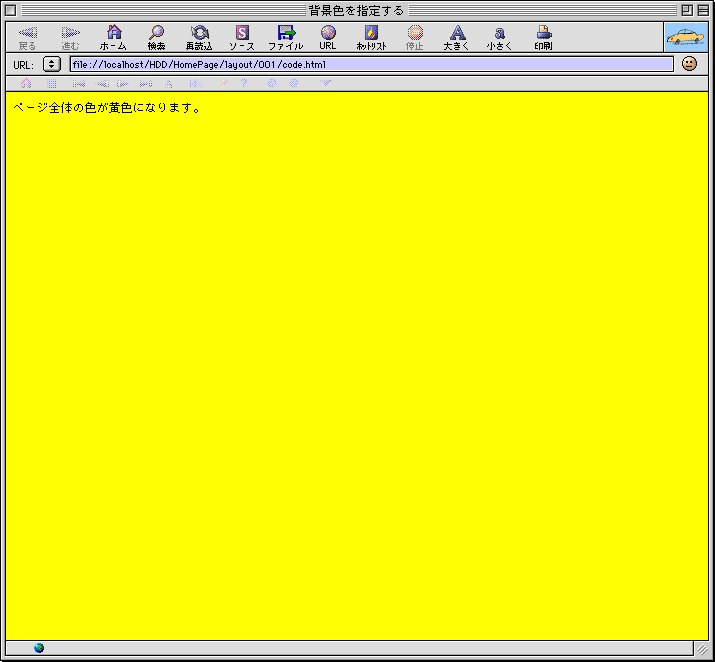Open the ホットリスト (Hotlist) icon
715x662 pixels.
[x=371, y=32]
